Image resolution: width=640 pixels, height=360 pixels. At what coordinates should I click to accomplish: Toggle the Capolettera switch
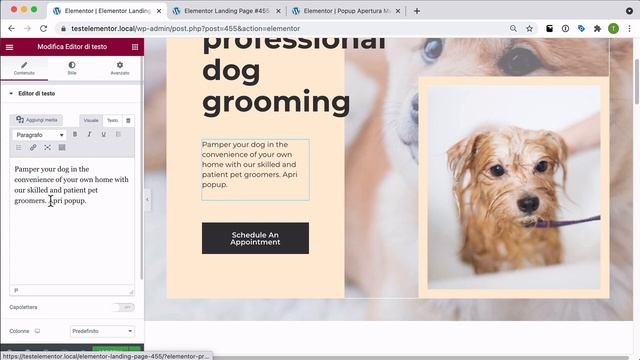point(124,307)
